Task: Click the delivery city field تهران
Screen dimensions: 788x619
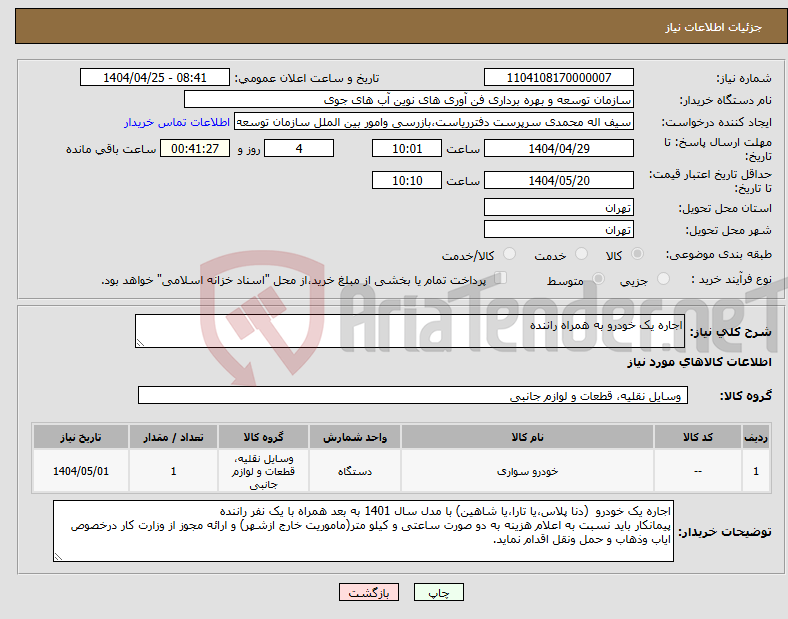Action: click(x=558, y=230)
